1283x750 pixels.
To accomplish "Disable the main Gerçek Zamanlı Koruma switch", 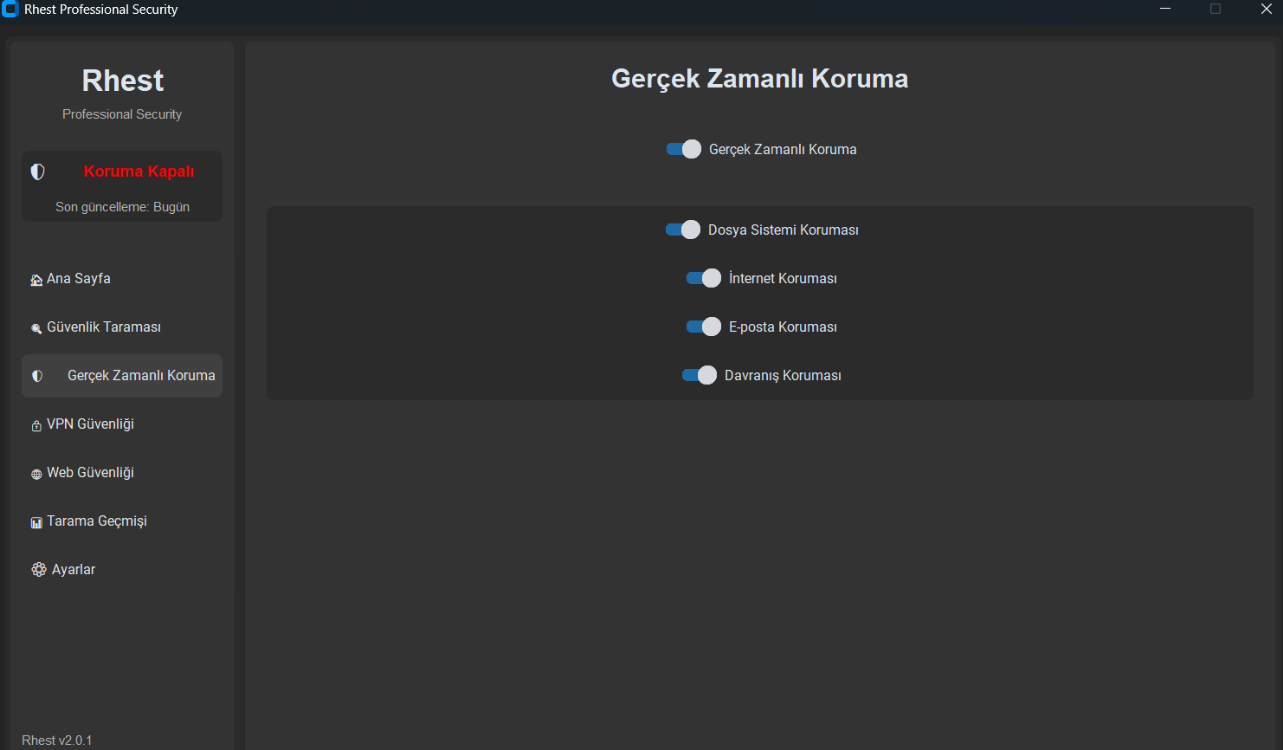I will click(x=684, y=149).
